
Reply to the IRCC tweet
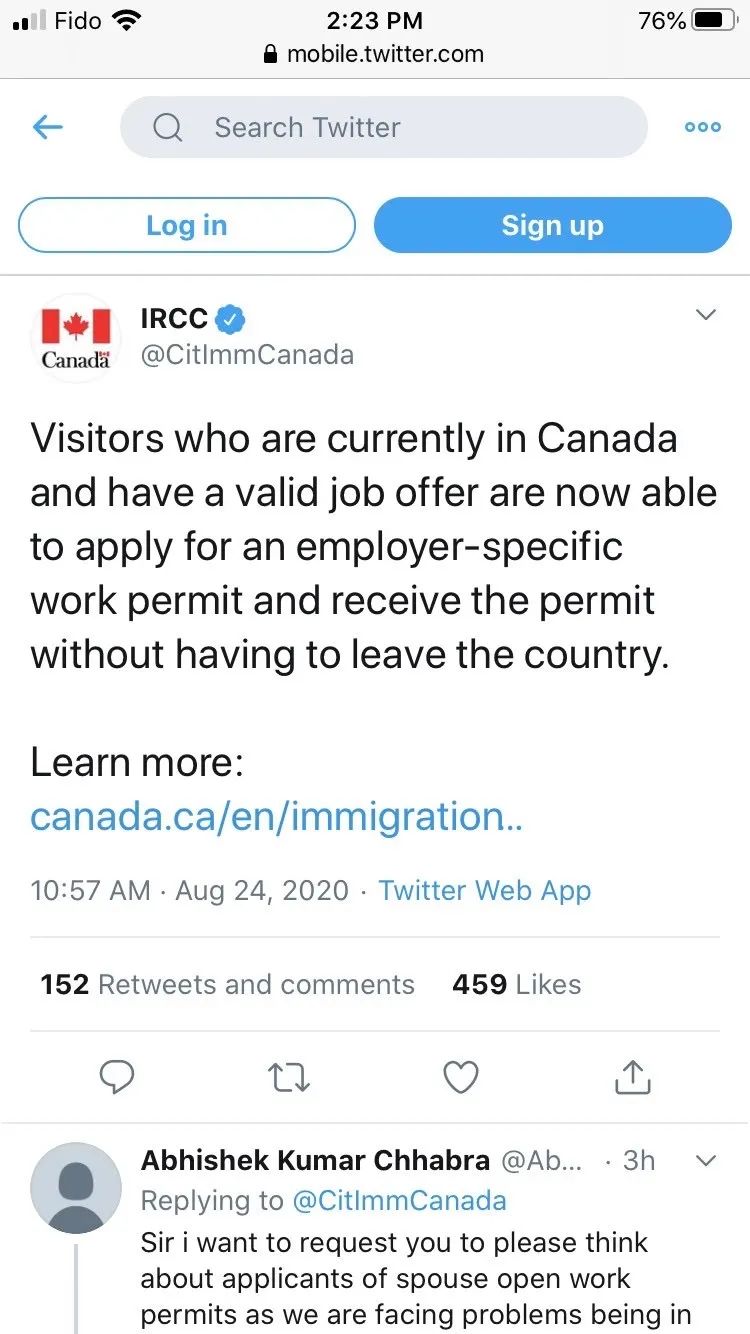[x=118, y=1077]
